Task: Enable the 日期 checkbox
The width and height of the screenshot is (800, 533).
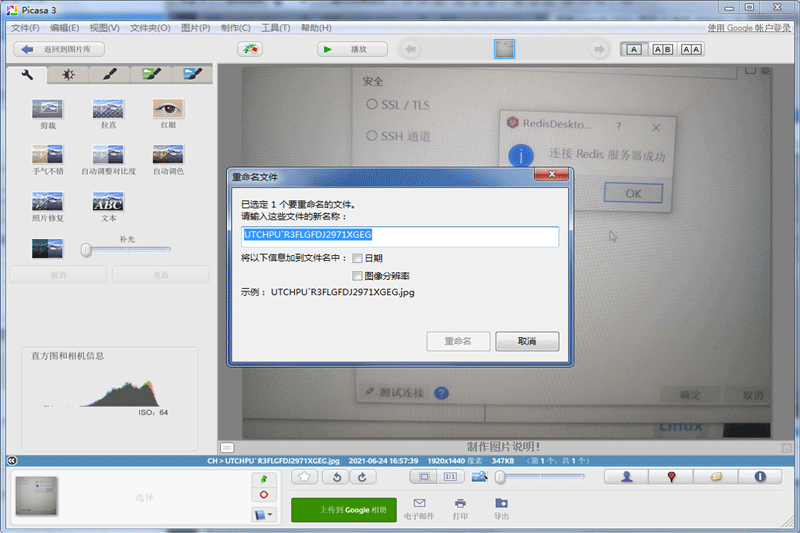Action: pos(357,258)
